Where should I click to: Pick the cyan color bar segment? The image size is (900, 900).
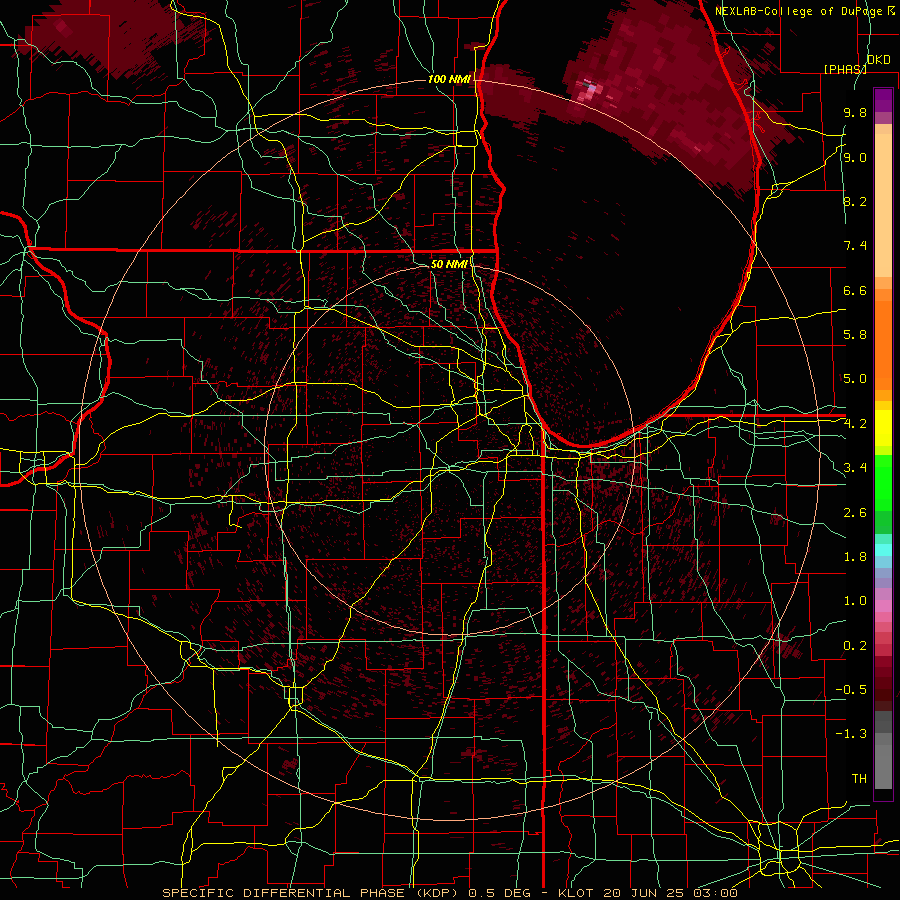click(x=883, y=549)
